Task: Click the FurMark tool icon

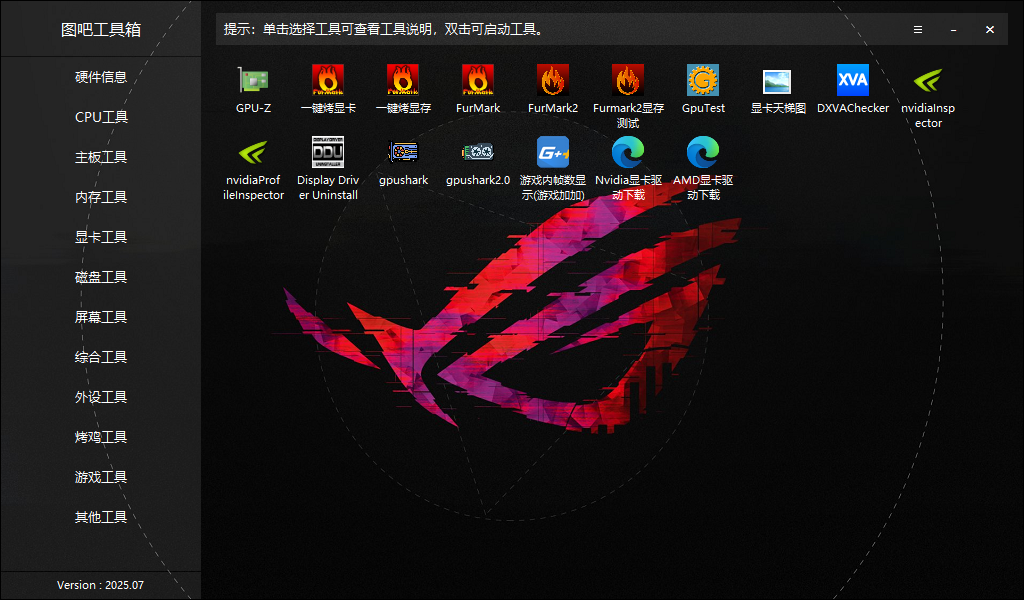Action: pos(478,80)
